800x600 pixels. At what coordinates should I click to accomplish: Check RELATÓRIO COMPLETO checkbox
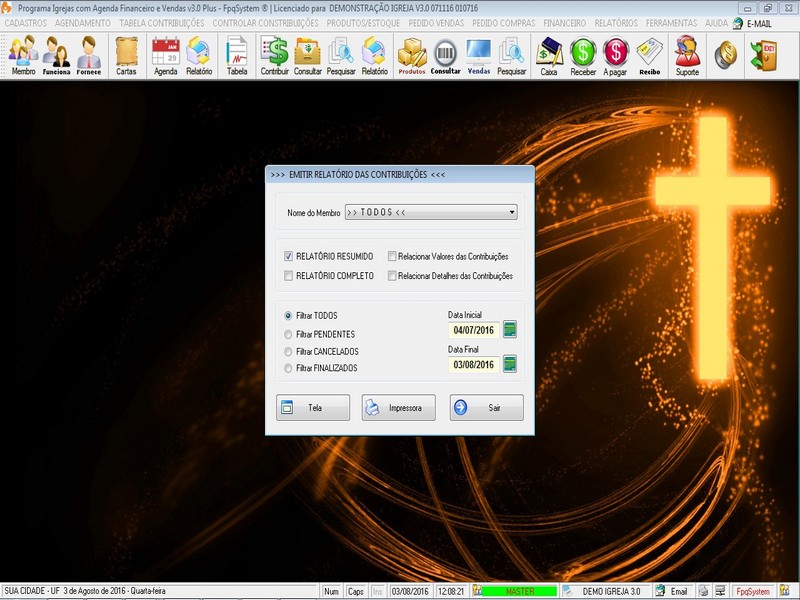[288, 276]
